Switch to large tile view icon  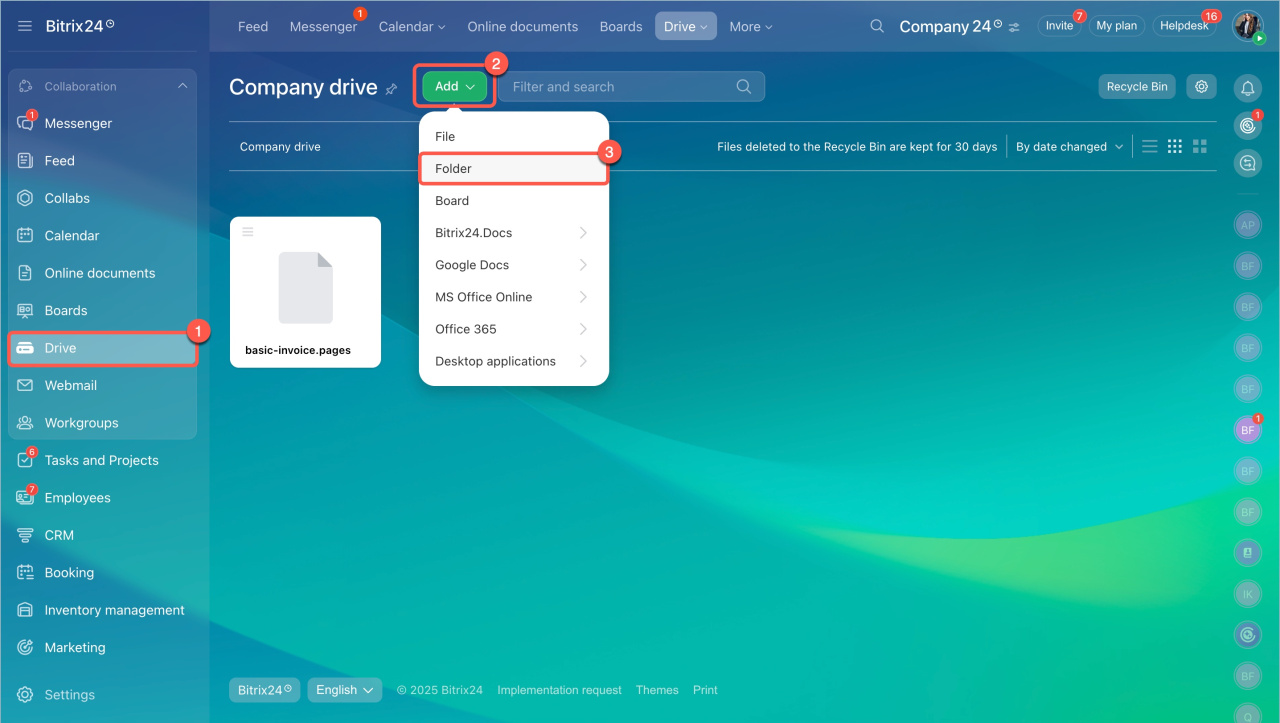tap(1200, 147)
